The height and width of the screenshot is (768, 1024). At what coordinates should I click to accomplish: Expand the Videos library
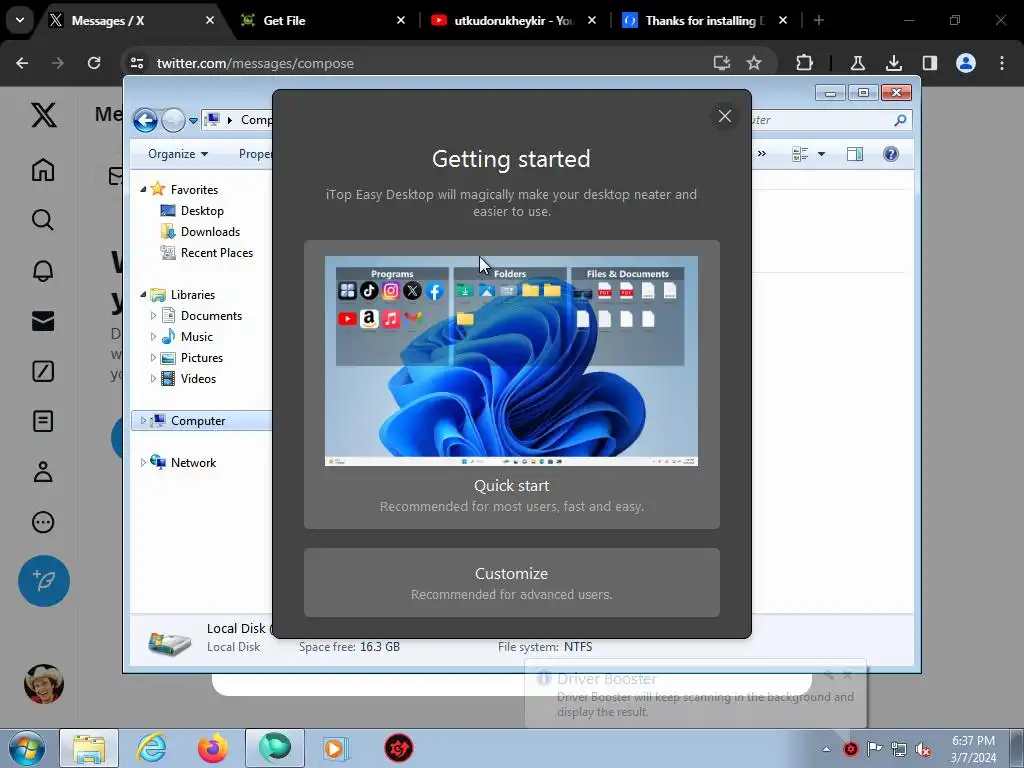pyautogui.click(x=153, y=379)
